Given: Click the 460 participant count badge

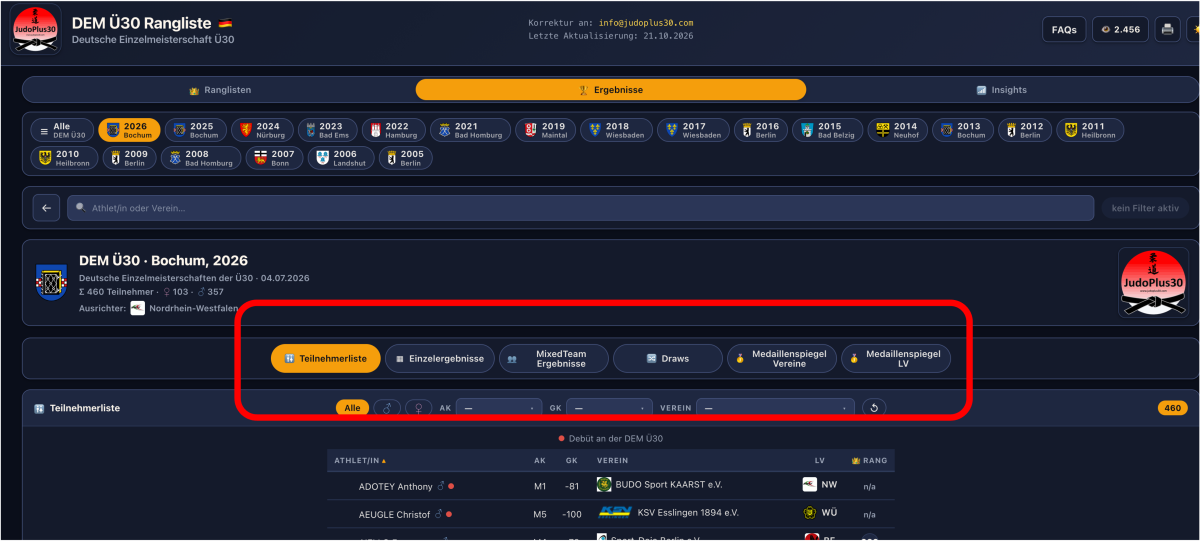Looking at the screenshot, I should 1173,408.
